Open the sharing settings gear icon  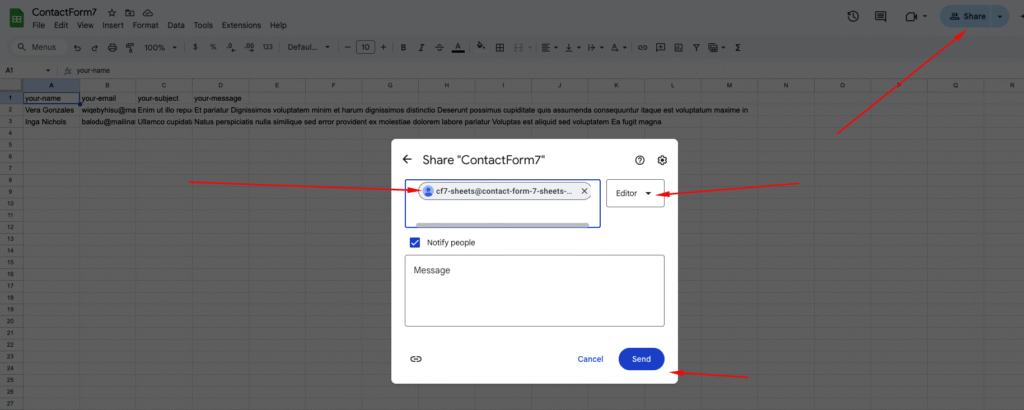pos(662,160)
